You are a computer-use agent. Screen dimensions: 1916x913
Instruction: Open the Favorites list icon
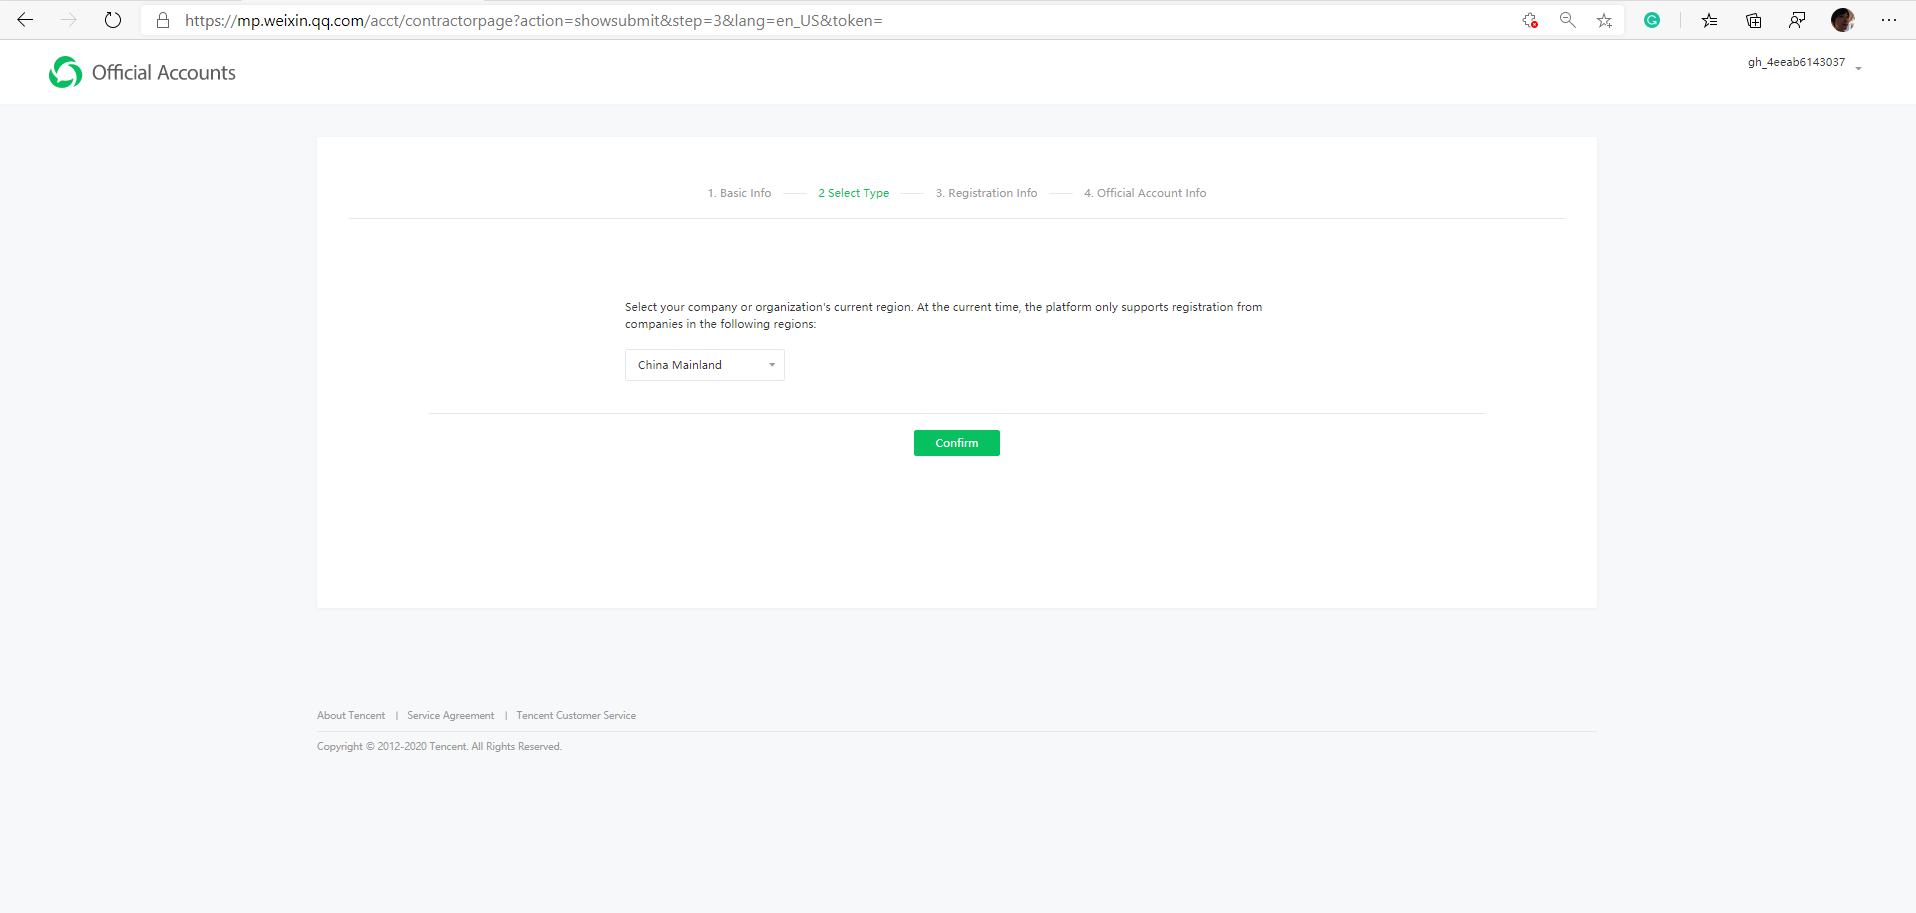tap(1709, 20)
